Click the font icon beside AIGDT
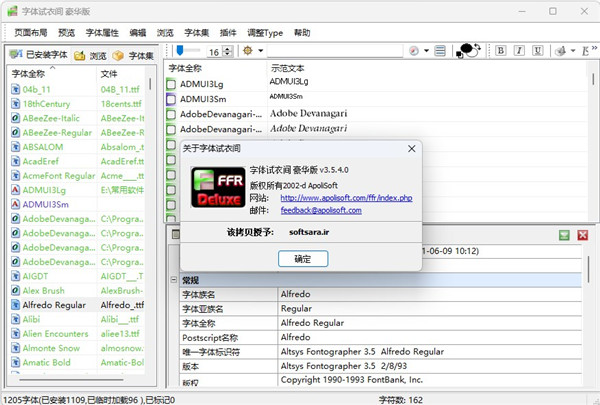The image size is (600, 405). click(15, 276)
